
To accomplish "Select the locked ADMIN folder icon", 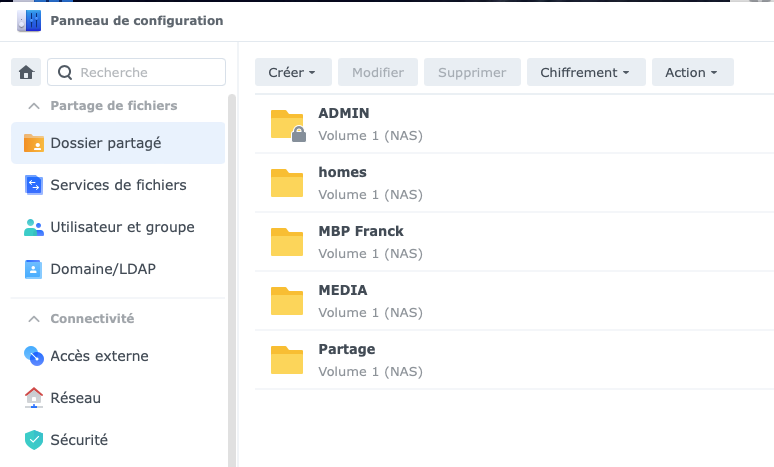I will [287, 124].
